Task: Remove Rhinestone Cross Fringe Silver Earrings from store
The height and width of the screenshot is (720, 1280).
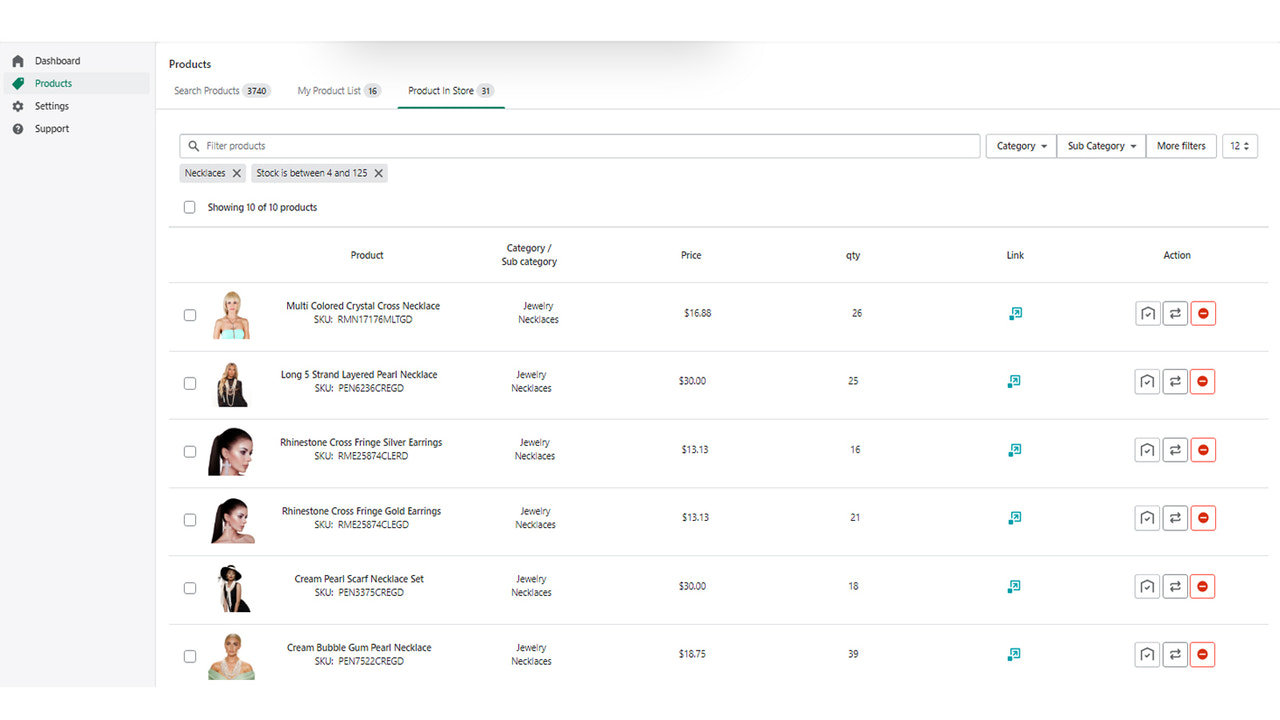Action: pyautogui.click(x=1203, y=449)
